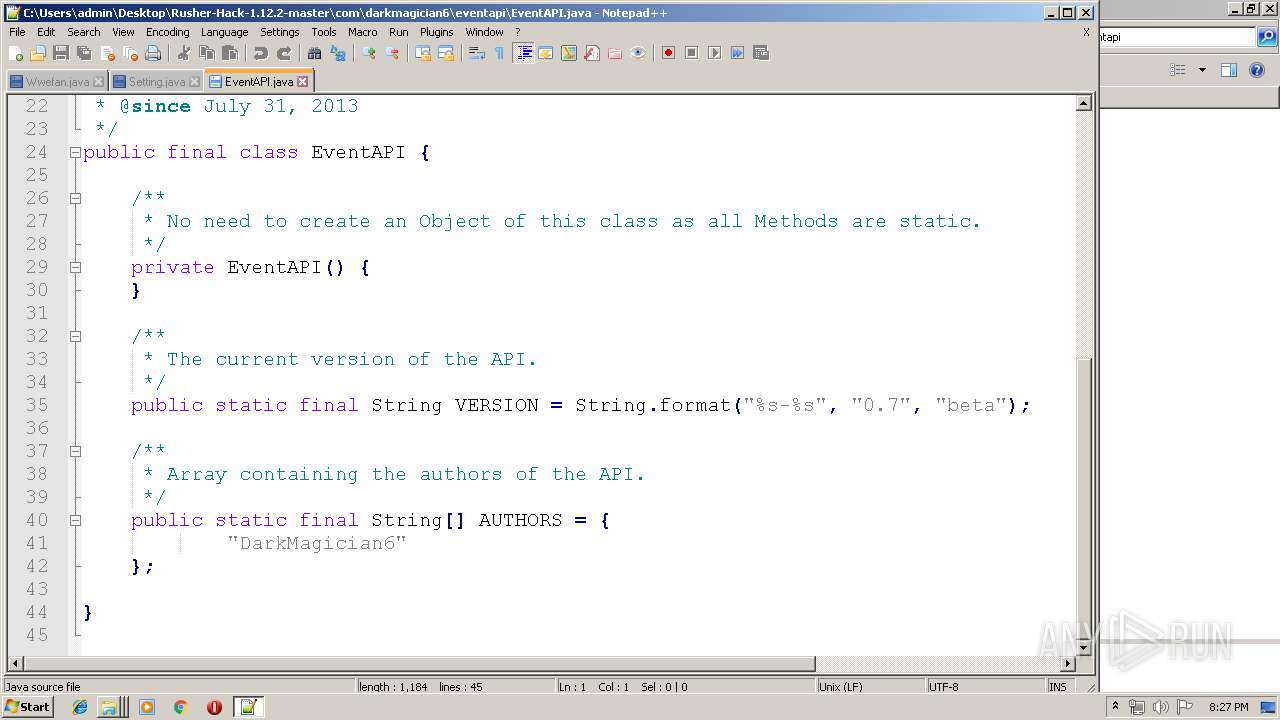Paste the clipboard with the Paste toolbar icon
The image size is (1280, 720).
pos(230,53)
